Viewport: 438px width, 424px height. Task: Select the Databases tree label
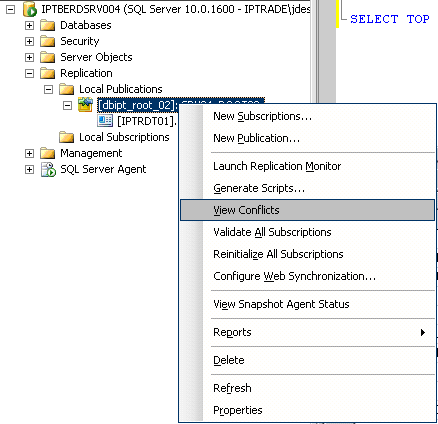pos(86,25)
